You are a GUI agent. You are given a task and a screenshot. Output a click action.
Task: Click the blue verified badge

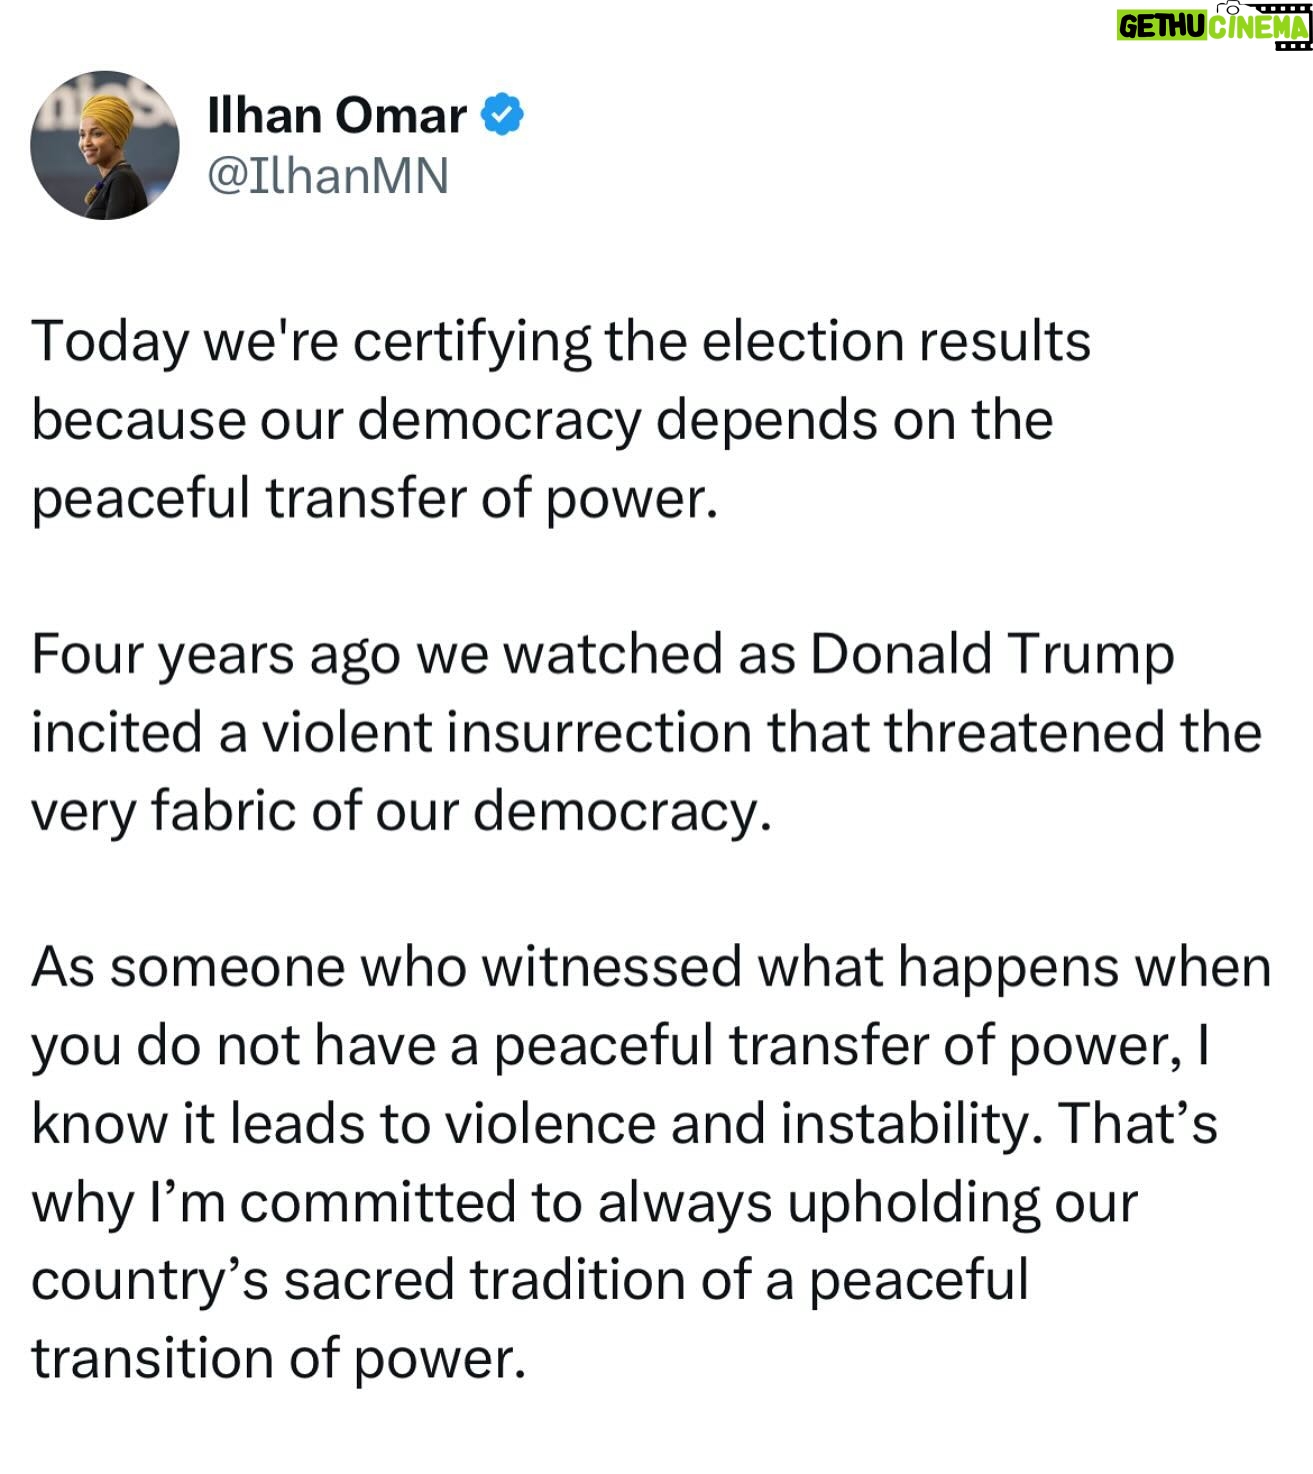point(504,114)
